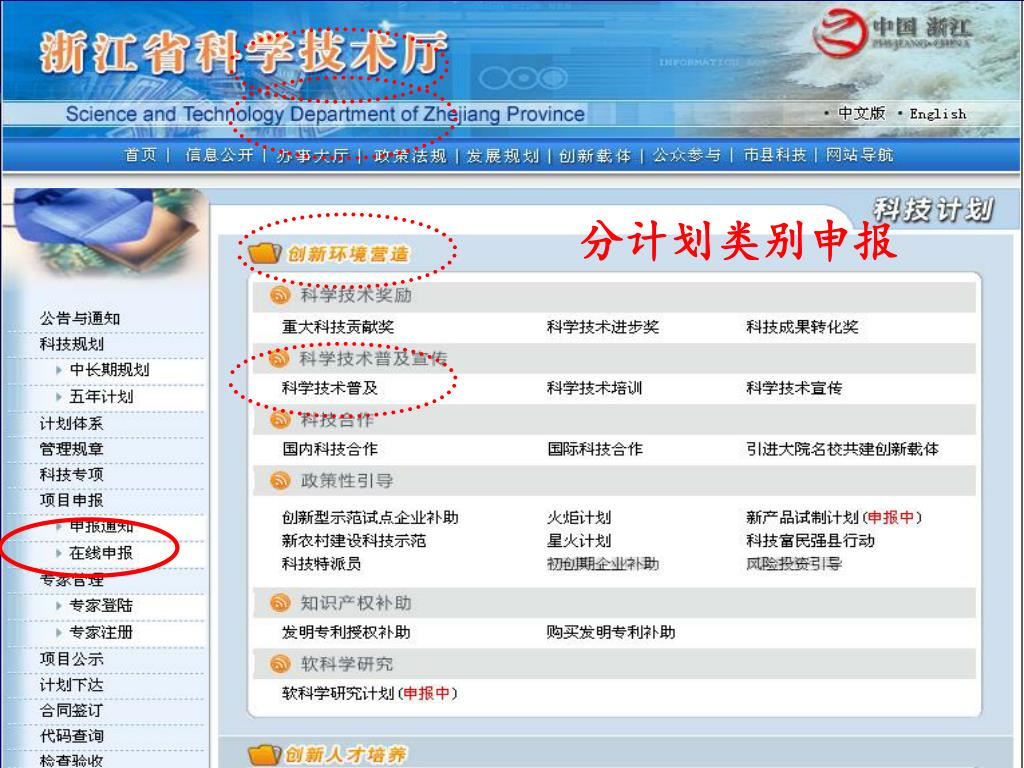Click the feed icon beside 科技合作

(280, 419)
